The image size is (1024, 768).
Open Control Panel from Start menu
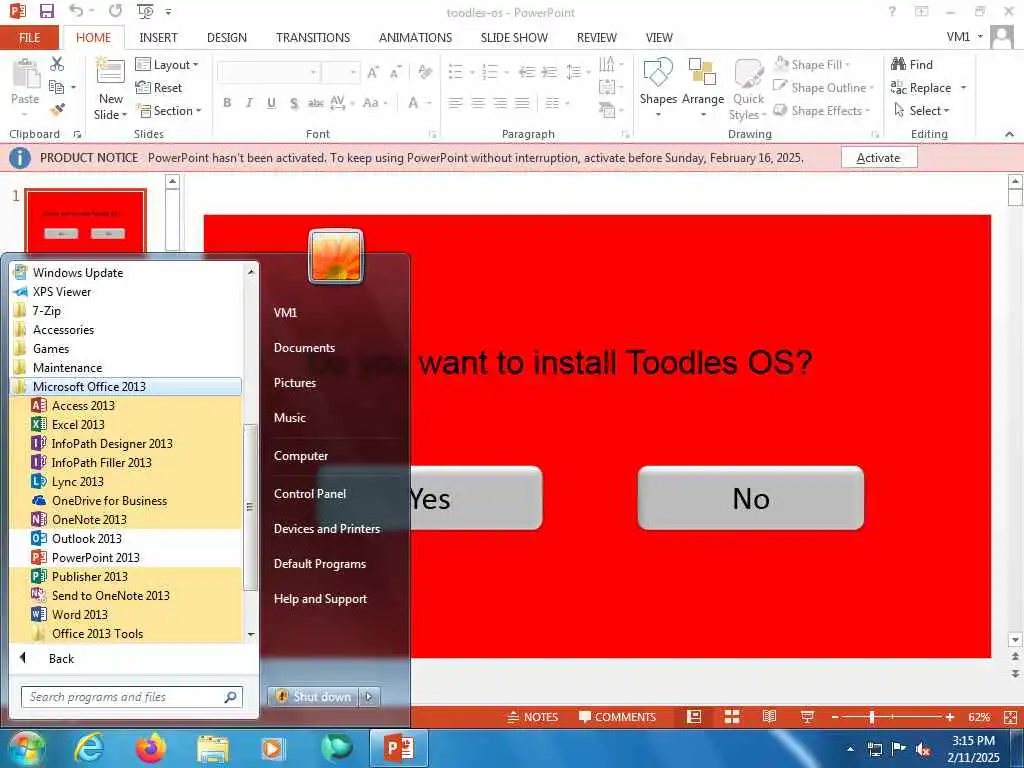click(x=310, y=494)
